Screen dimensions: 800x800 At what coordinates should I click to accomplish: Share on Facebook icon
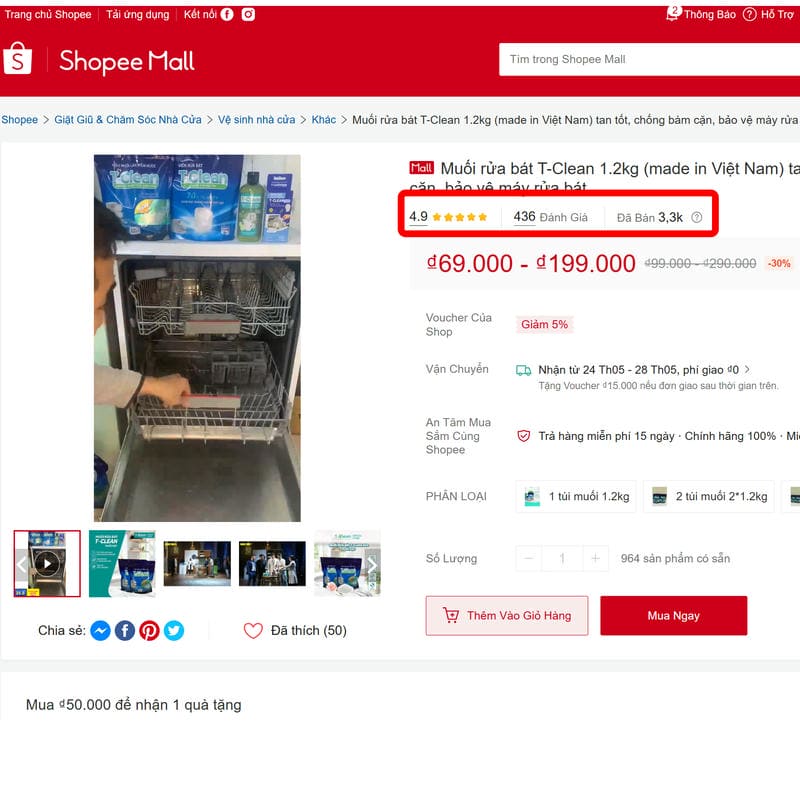tap(125, 631)
